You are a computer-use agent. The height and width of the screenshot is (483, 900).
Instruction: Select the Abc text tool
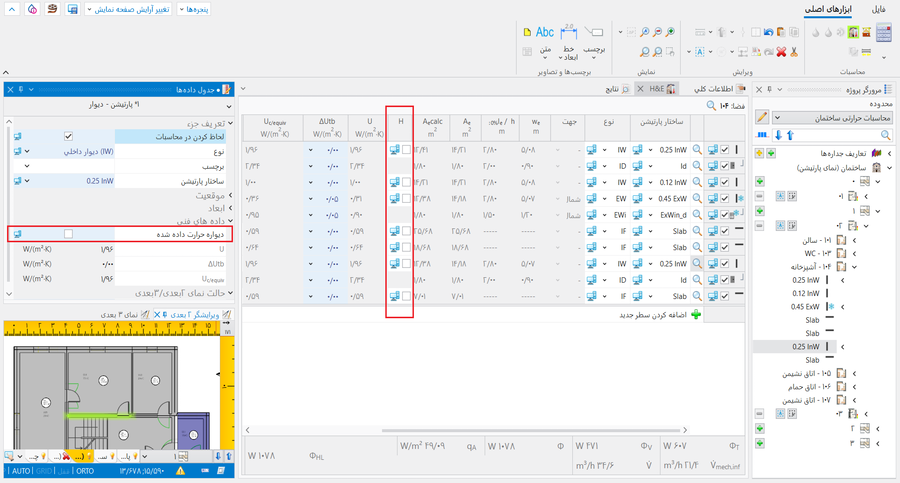pos(545,33)
